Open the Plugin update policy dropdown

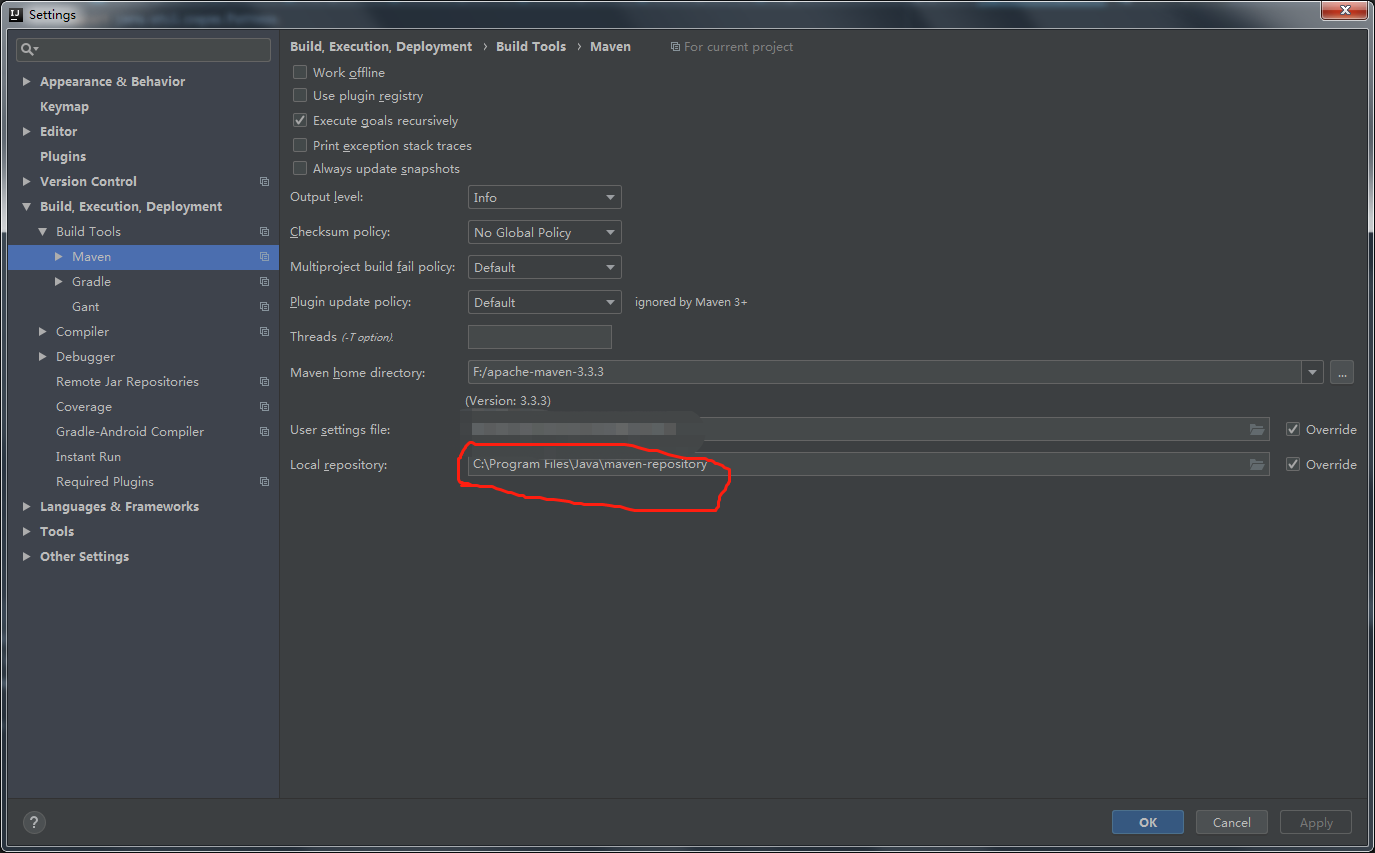click(544, 302)
